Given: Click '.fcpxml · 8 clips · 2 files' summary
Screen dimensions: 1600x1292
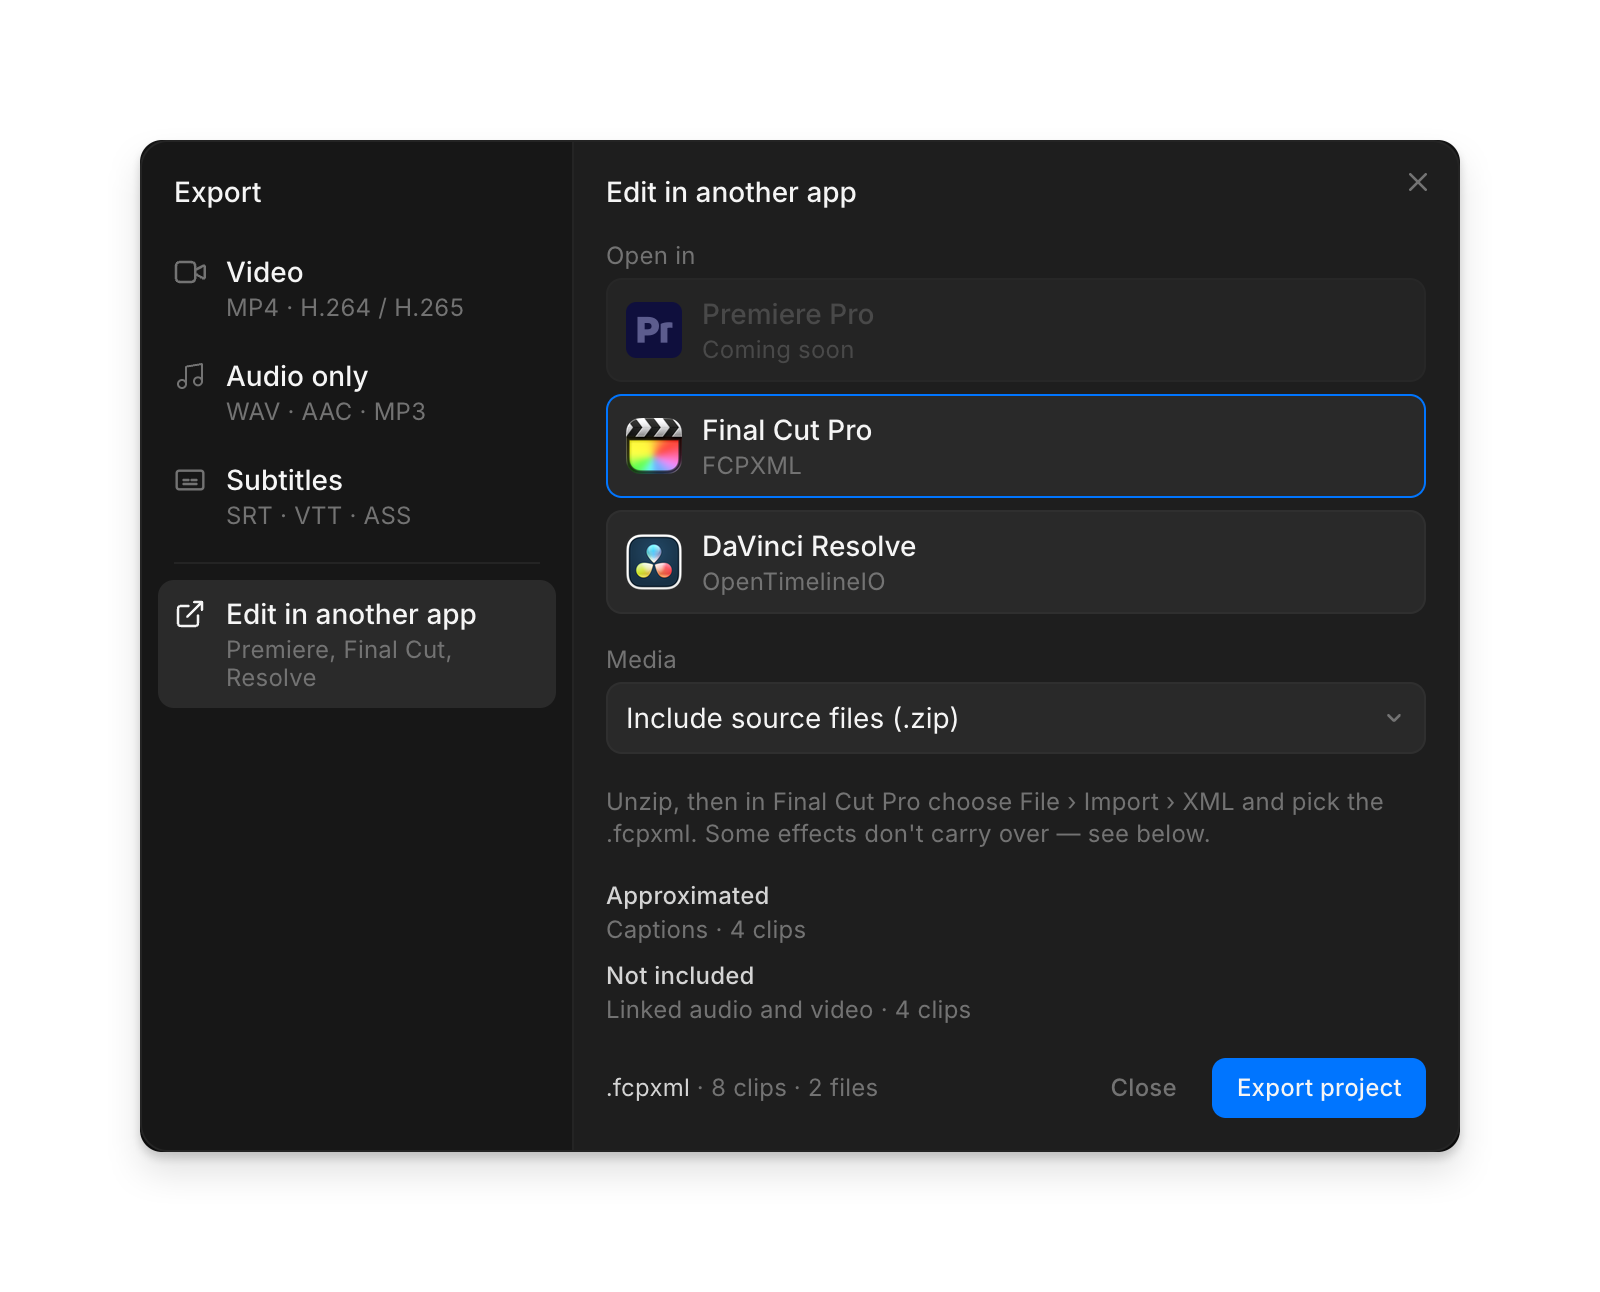Looking at the screenshot, I should coord(742,1088).
